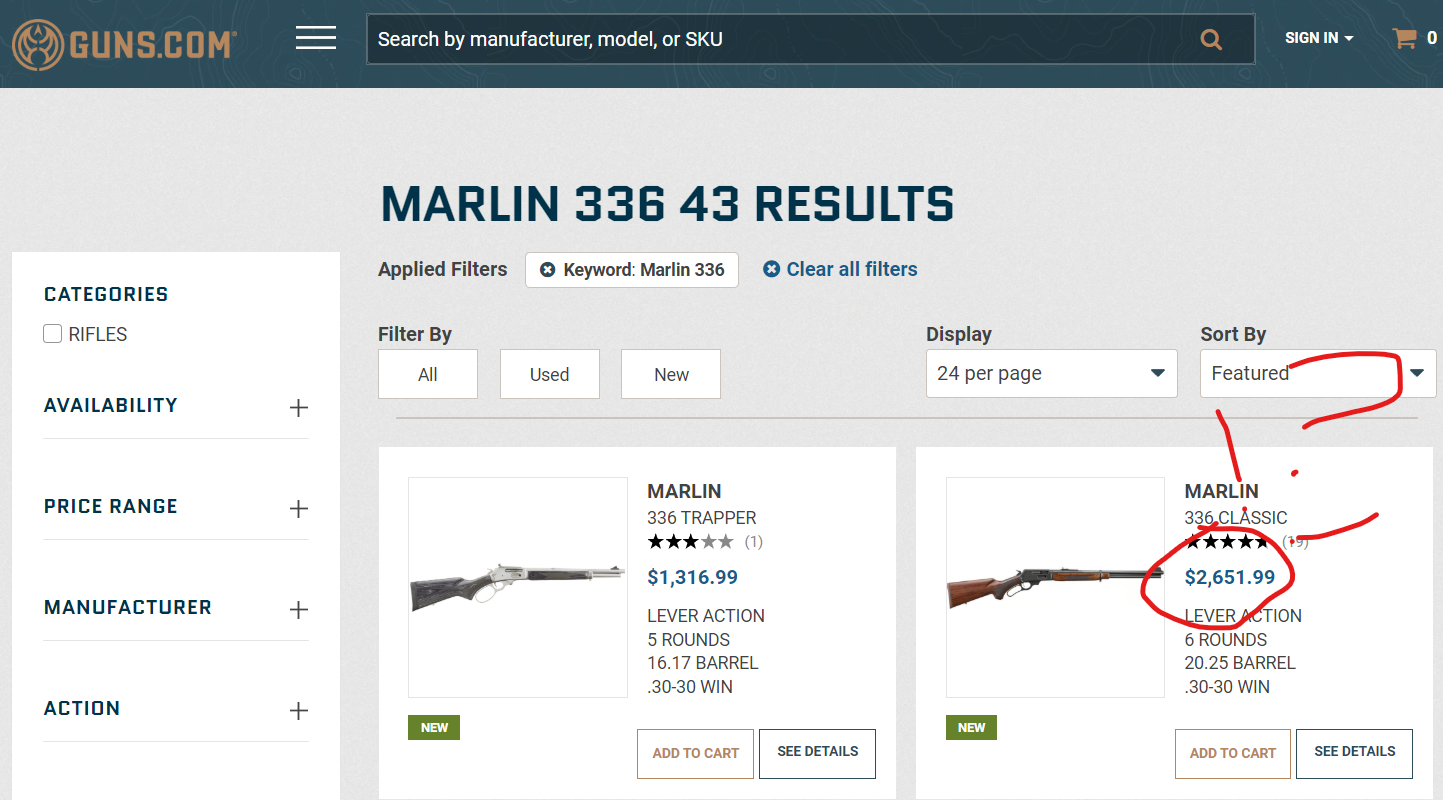Add the 336 Trapper to cart
This screenshot has height=800, width=1443.
695,754
